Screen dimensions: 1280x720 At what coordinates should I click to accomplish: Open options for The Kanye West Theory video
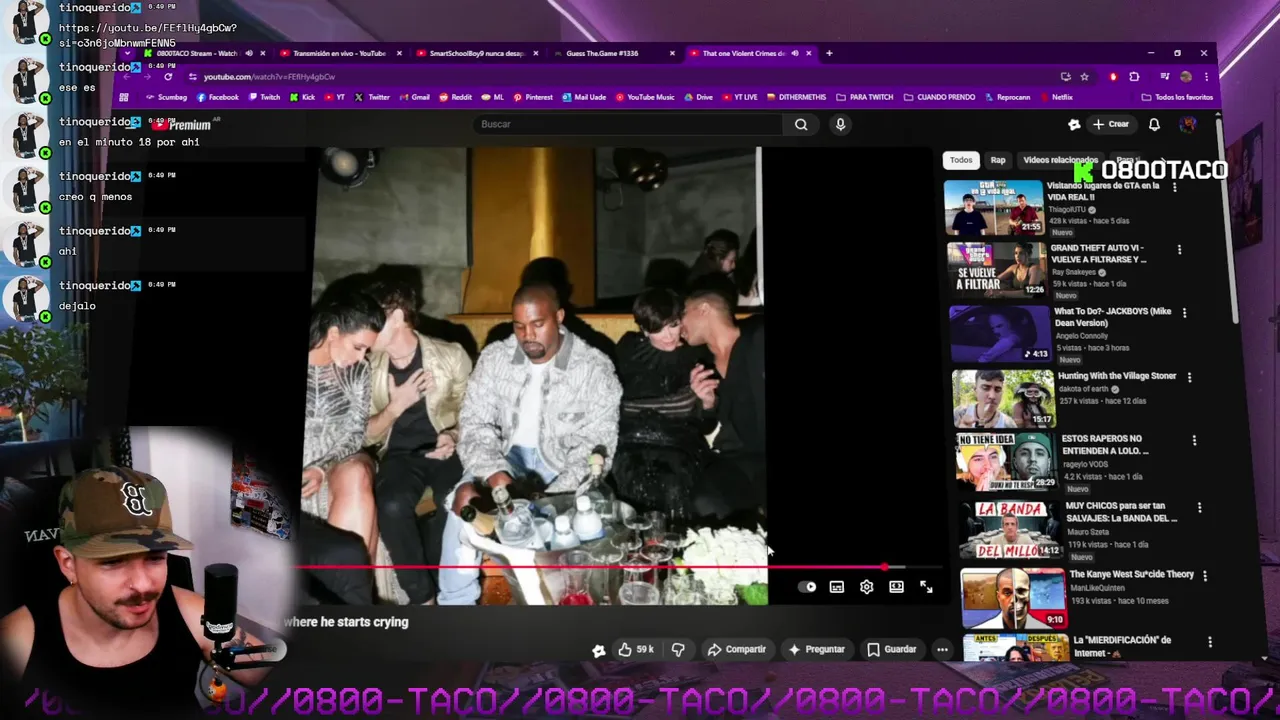[1205, 576]
